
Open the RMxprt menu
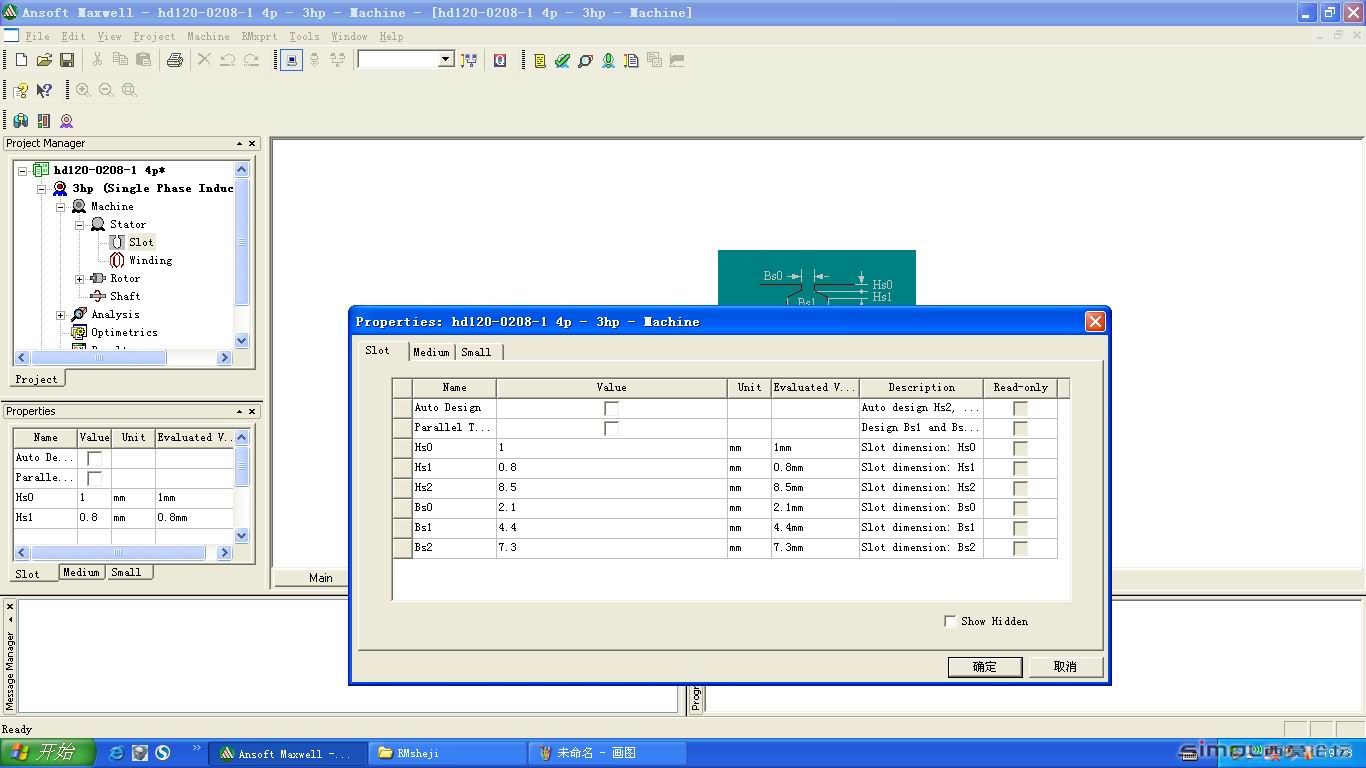(259, 36)
